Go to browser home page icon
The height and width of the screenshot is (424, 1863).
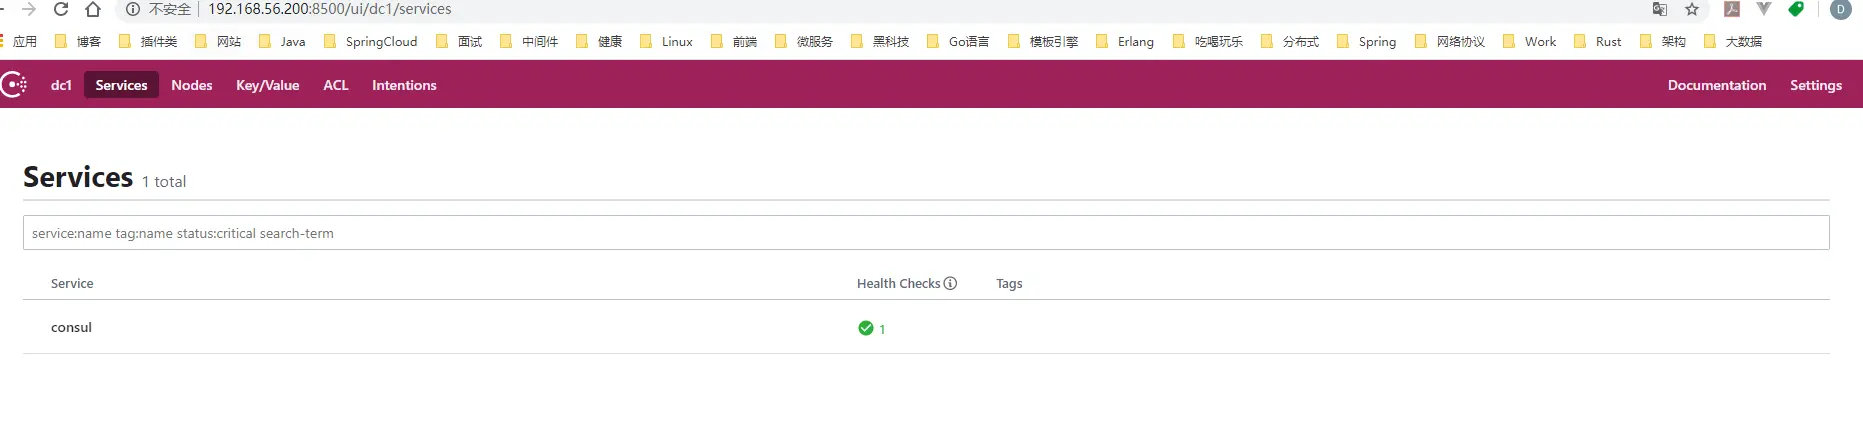[x=93, y=9]
